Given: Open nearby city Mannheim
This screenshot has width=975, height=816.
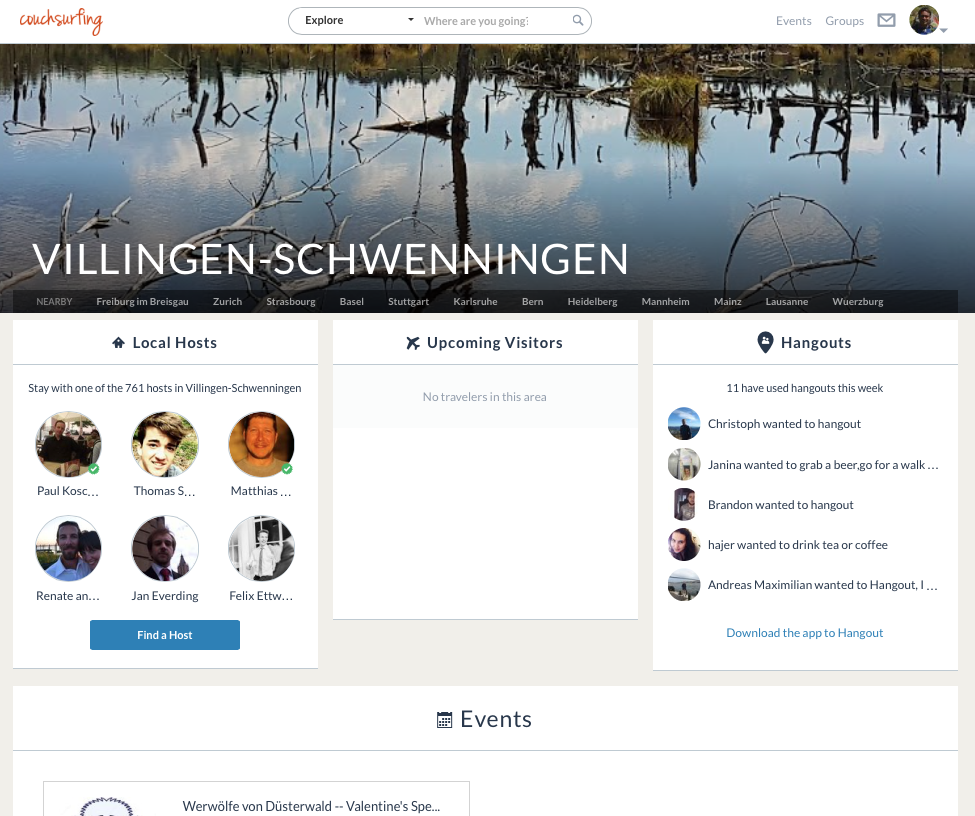Looking at the screenshot, I should [x=665, y=302].
